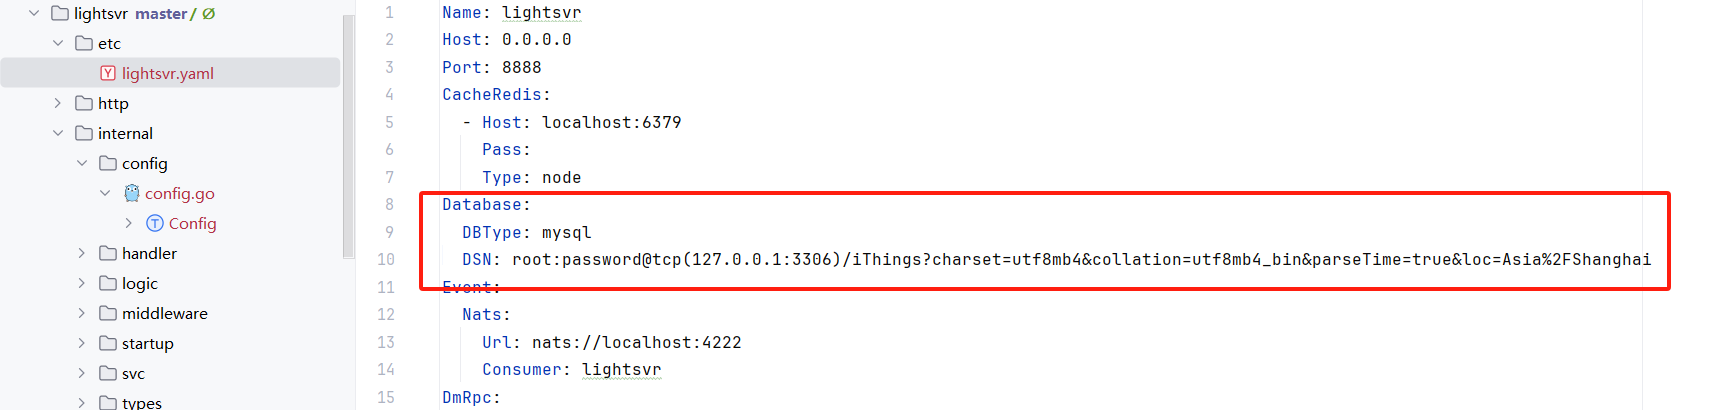Open config.go from the project tree
The image size is (1715, 410).
(179, 193)
